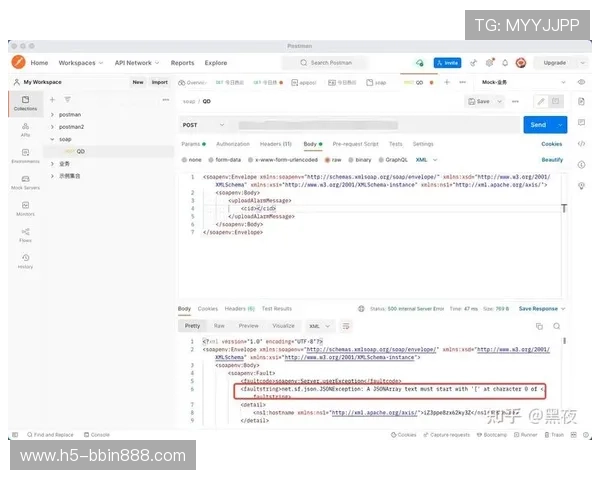Open the APIs sidebar panel

click(25, 129)
